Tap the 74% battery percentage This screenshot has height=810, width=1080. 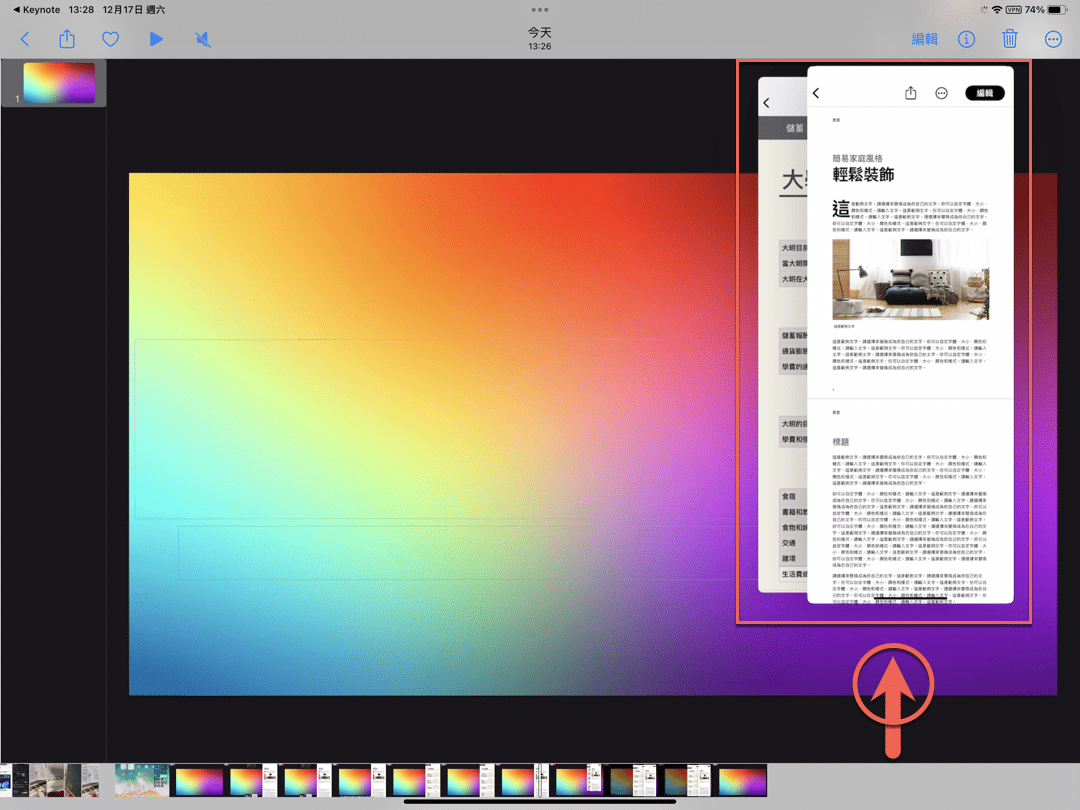[x=1035, y=10]
